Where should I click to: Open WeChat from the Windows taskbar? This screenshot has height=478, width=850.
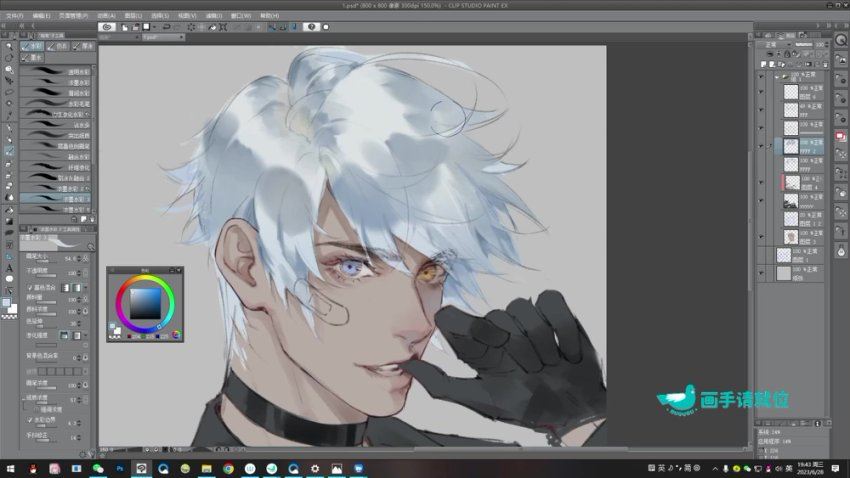98,468
